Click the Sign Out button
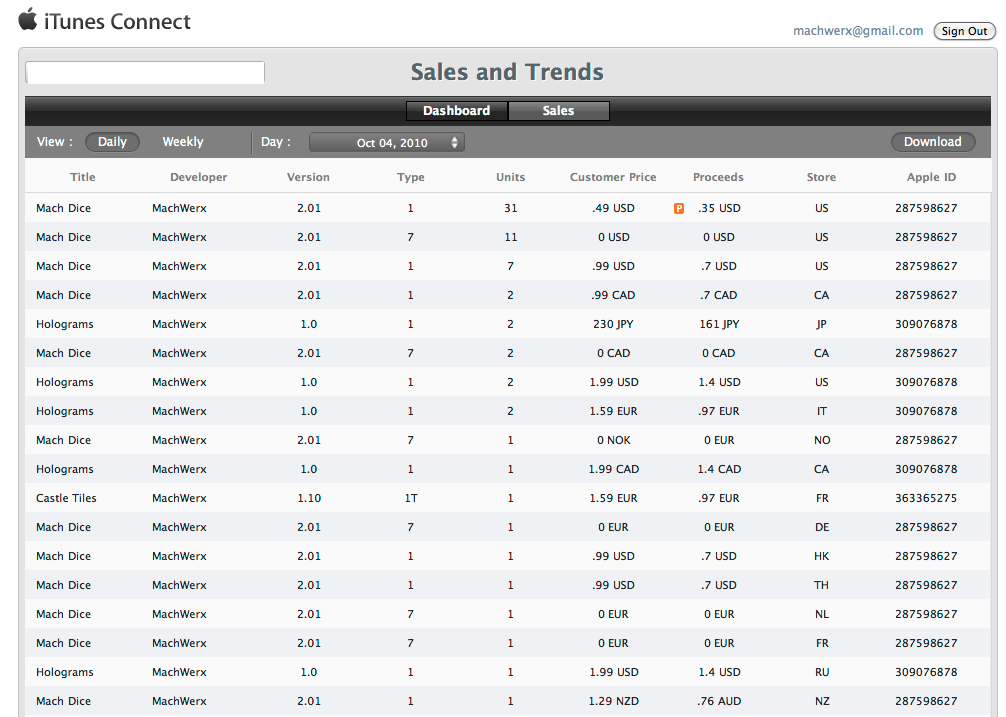This screenshot has width=1006, height=717. click(964, 31)
